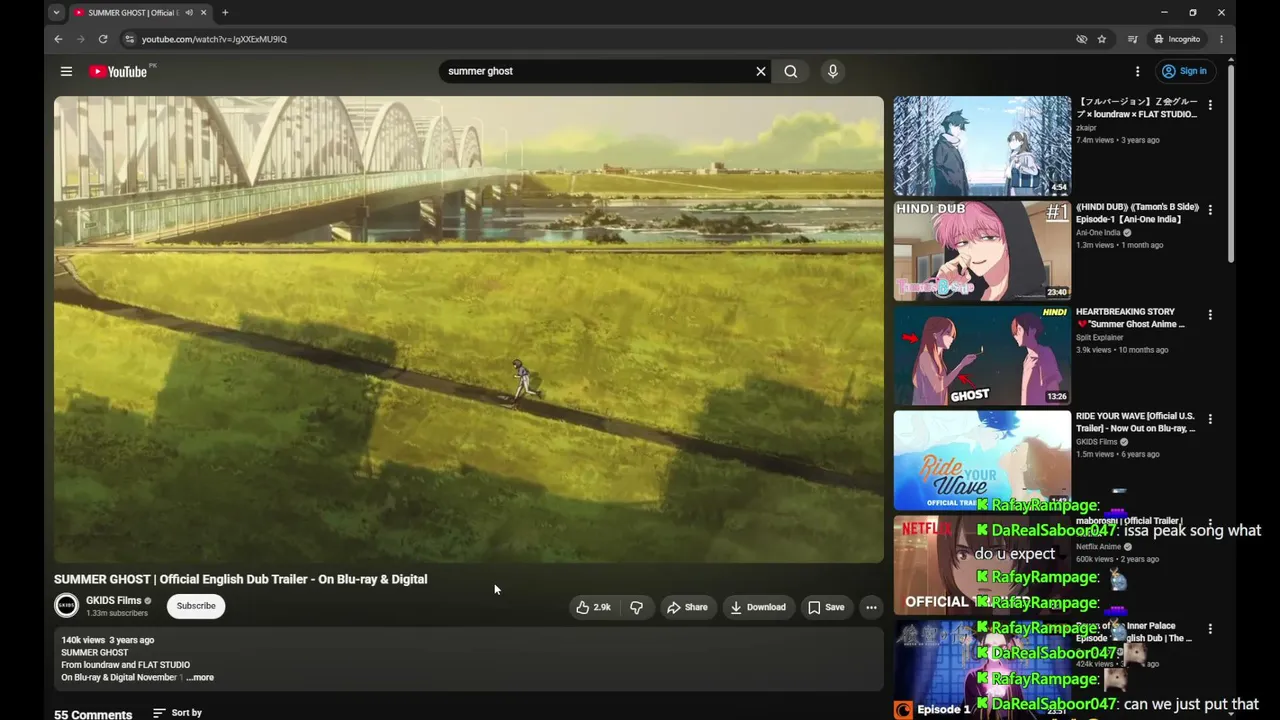1280x720 pixels.
Task: Click the '1.33m subscribers' text
Action: 117,613
